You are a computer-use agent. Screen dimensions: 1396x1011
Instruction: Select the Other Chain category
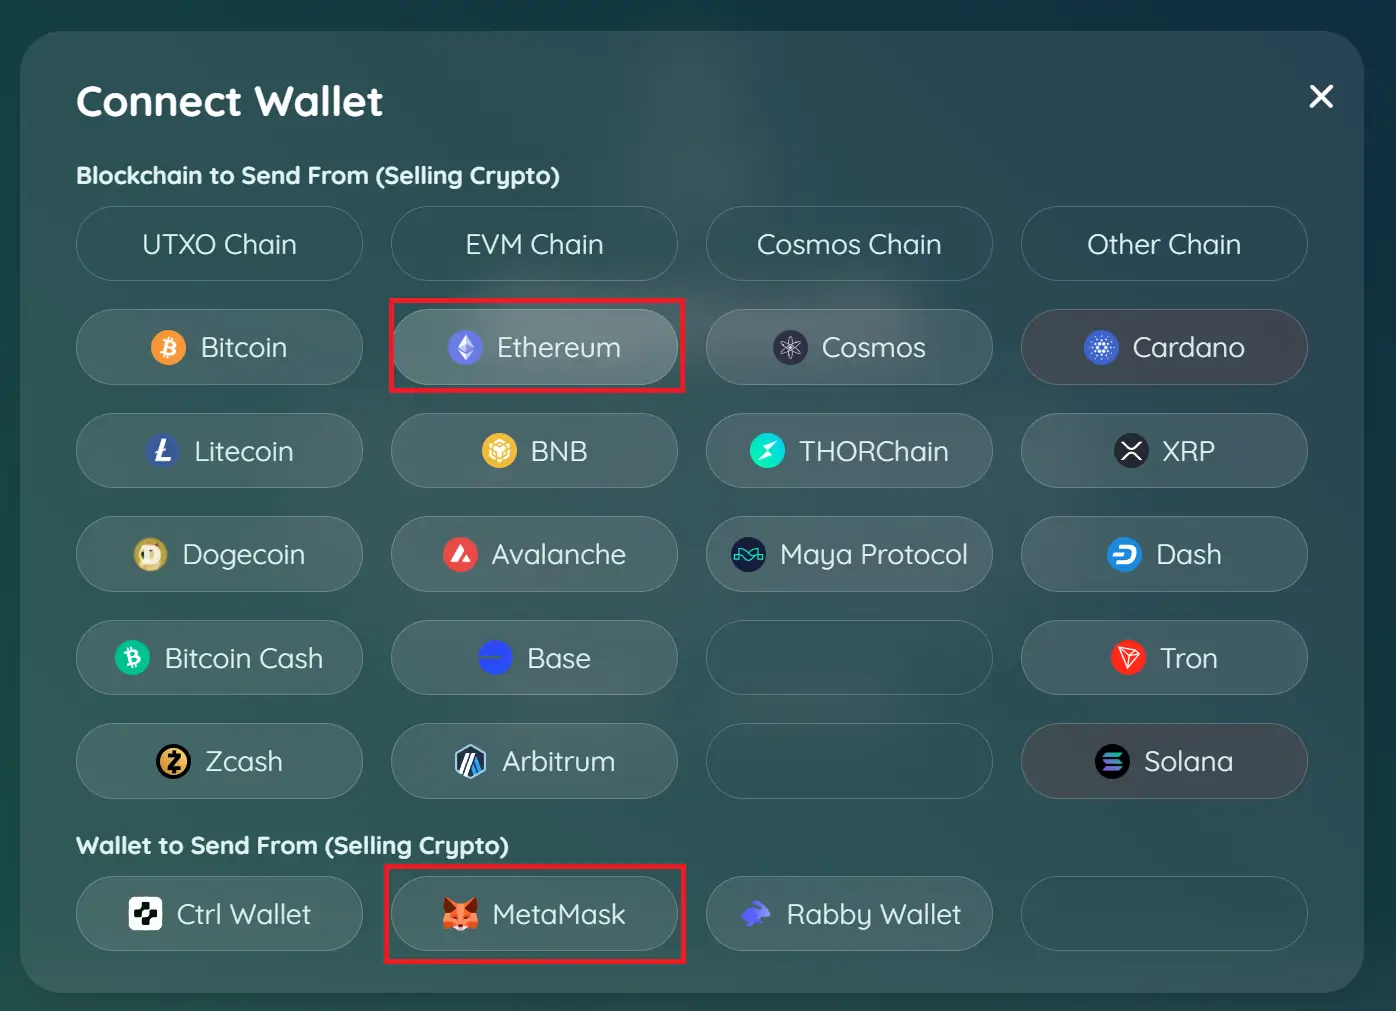(1164, 244)
